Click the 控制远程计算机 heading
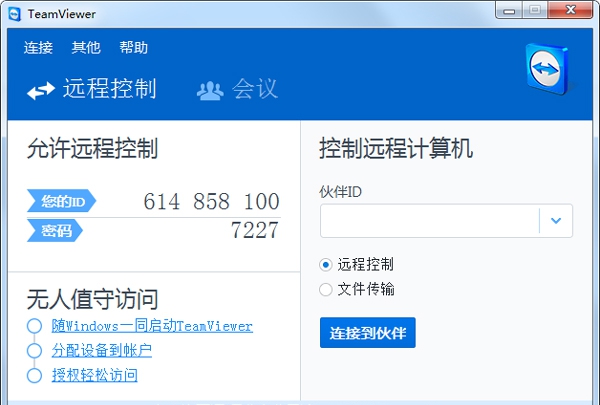Viewport: 600px width, 405px height. coord(396,148)
